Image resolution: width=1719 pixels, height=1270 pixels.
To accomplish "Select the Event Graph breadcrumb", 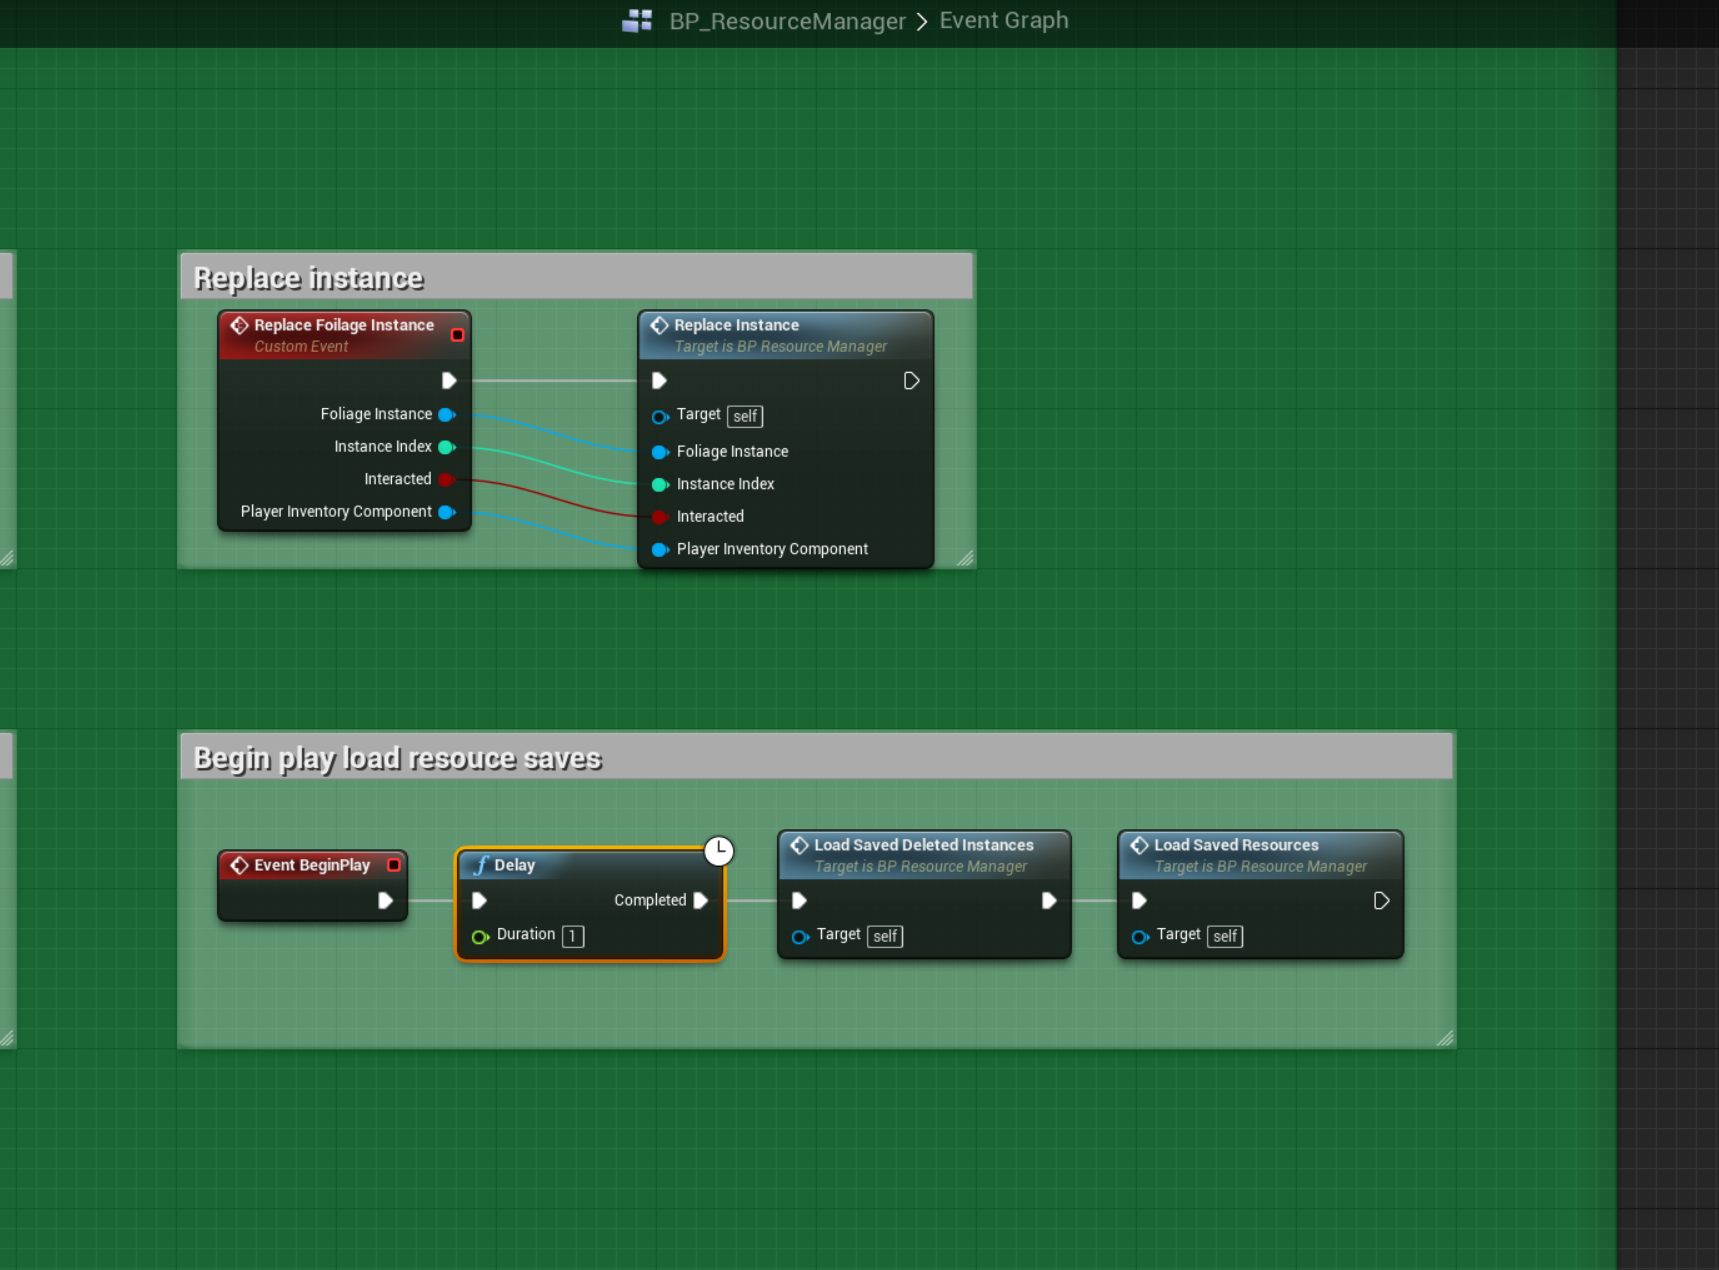I will 1003,21.
